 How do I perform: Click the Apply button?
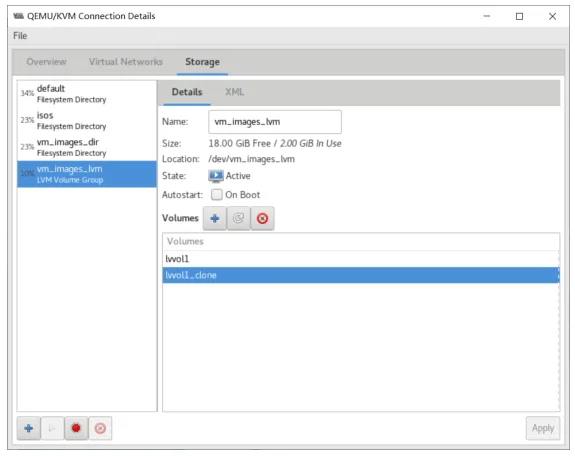pos(543,428)
